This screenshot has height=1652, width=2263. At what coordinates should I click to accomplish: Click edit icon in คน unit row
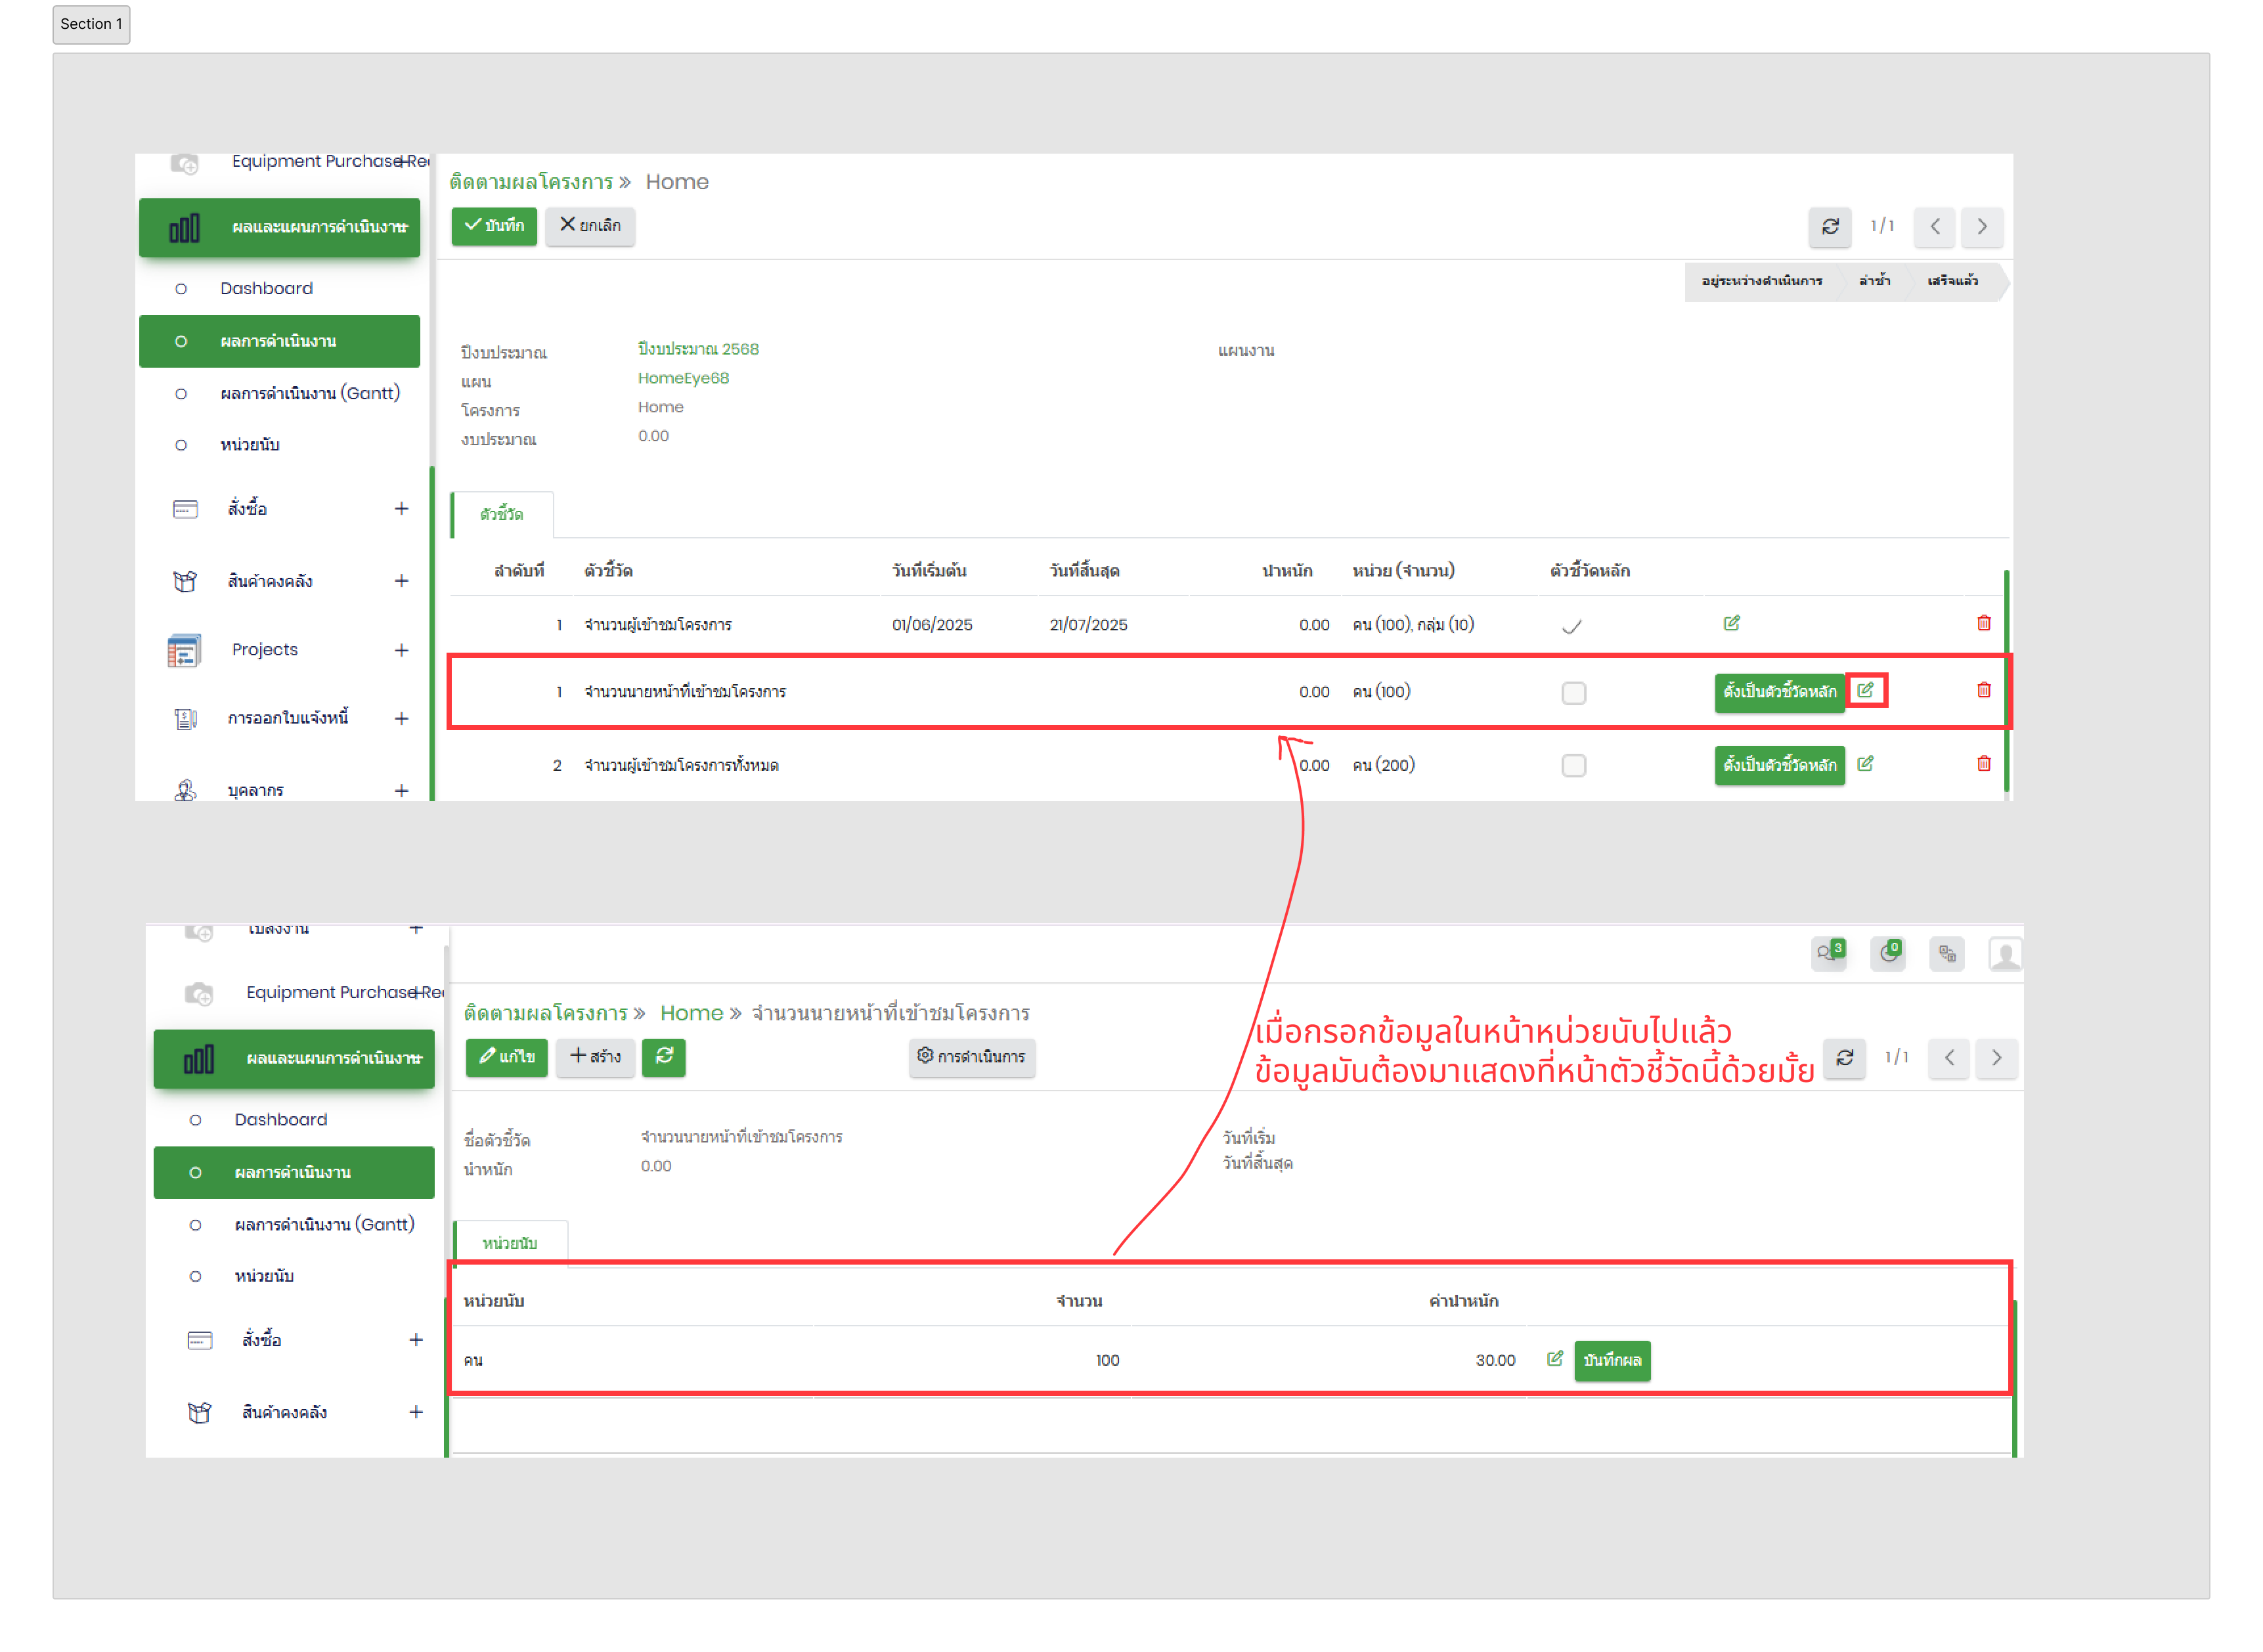pyautogui.click(x=1555, y=1359)
